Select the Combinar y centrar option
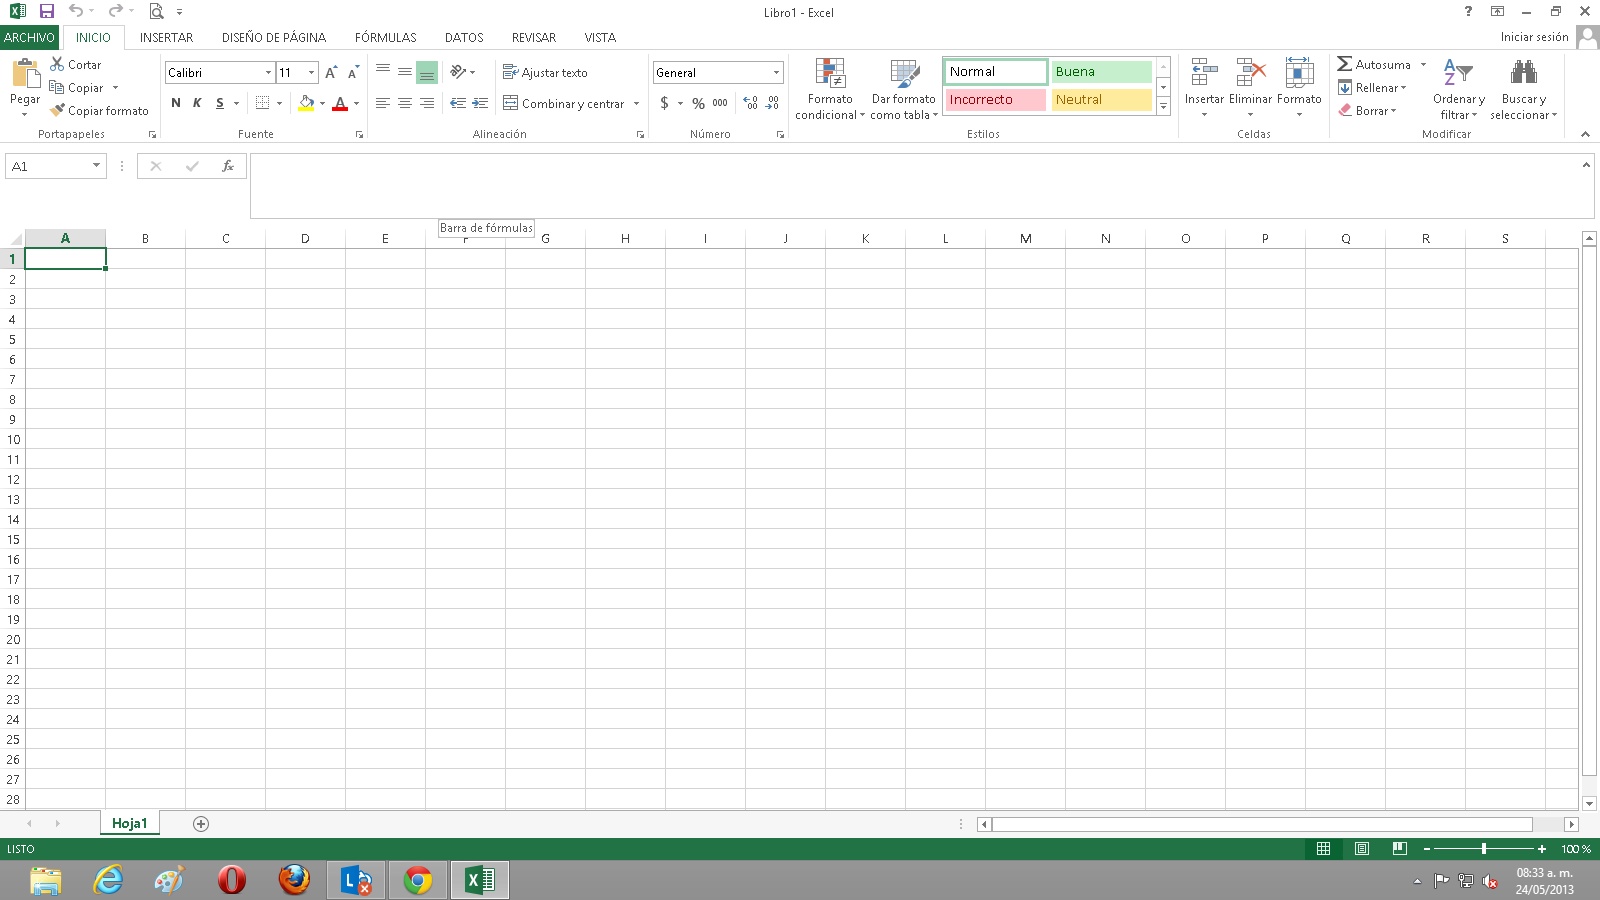The height and width of the screenshot is (900, 1600). point(568,104)
